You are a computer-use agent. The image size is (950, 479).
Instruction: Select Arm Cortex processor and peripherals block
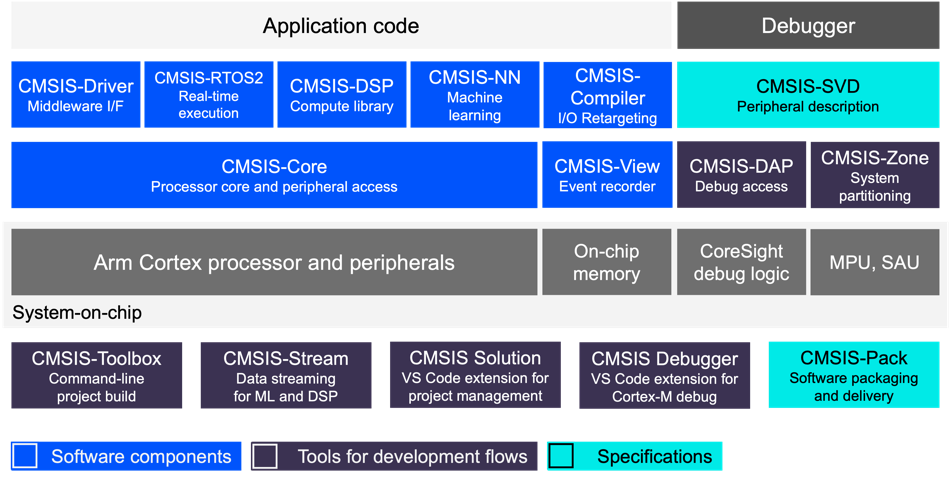274,263
